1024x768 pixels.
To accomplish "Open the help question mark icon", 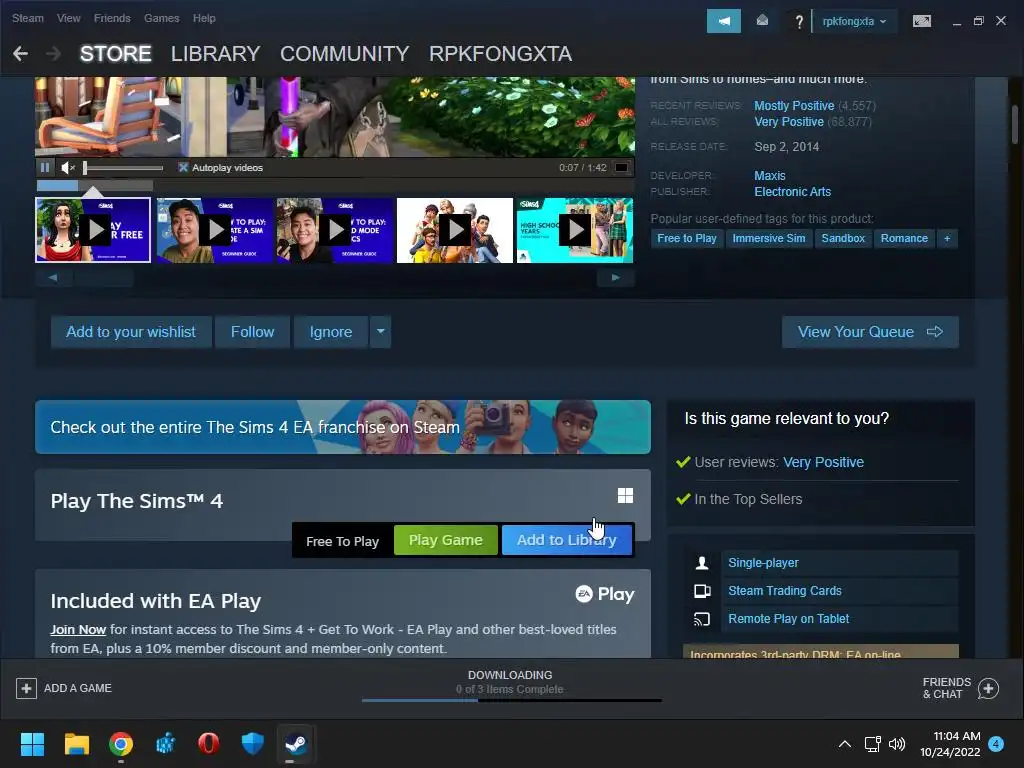I will click(799, 22).
